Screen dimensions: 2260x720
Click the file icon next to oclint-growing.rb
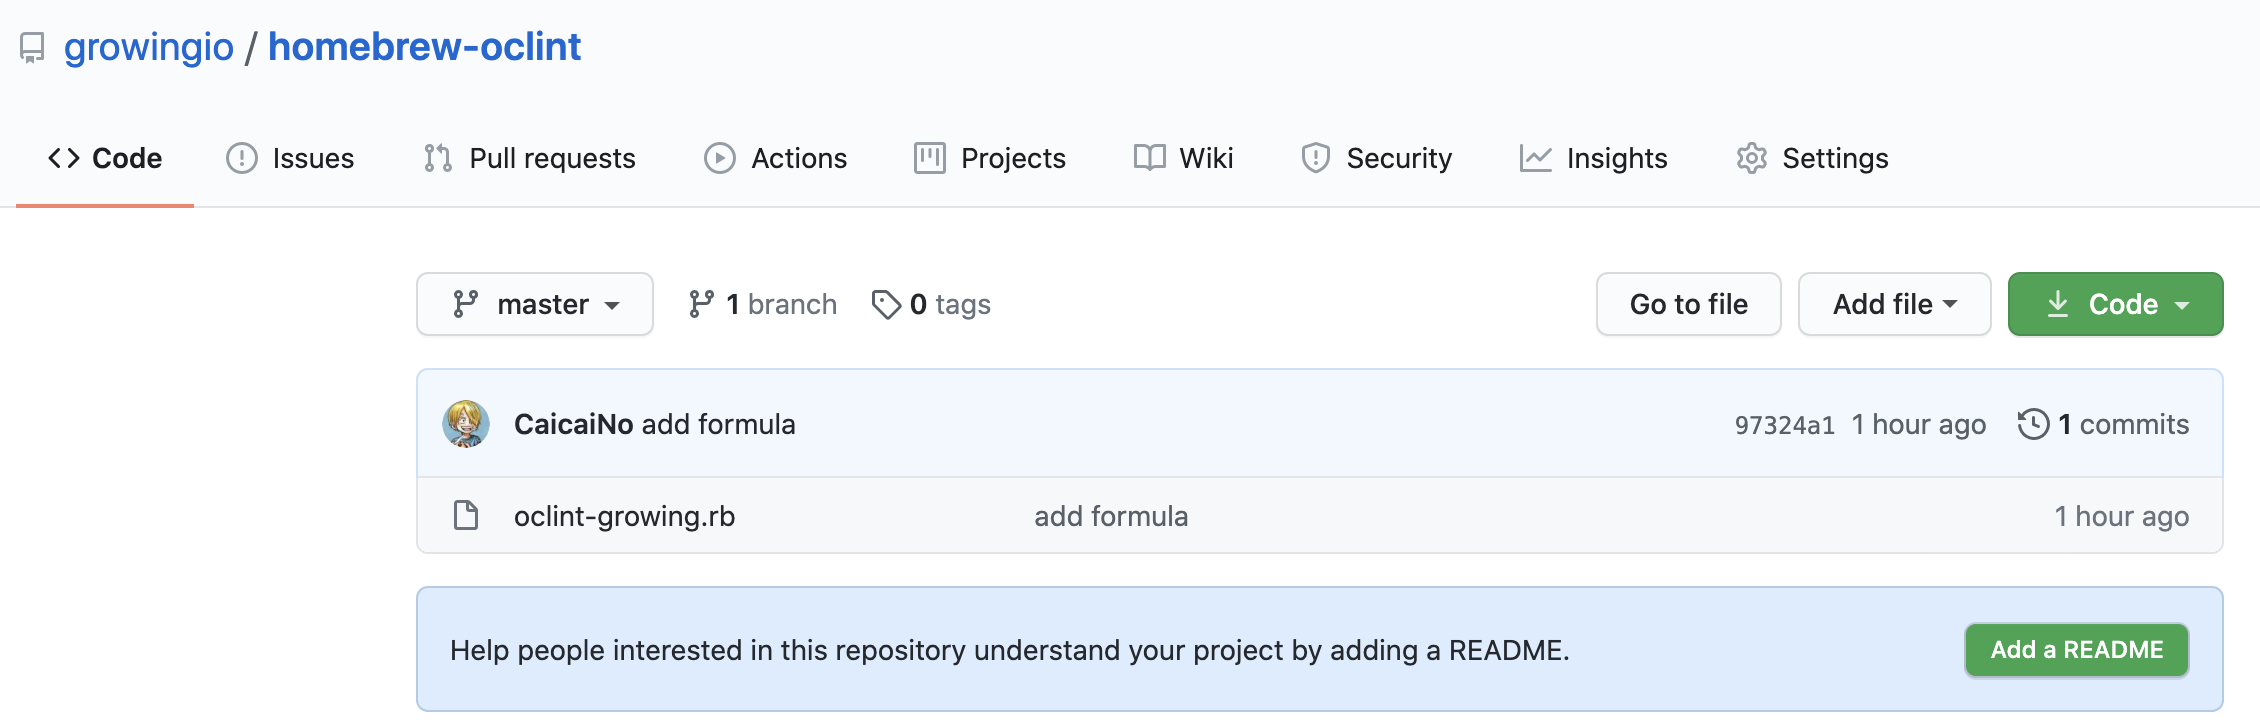(466, 516)
